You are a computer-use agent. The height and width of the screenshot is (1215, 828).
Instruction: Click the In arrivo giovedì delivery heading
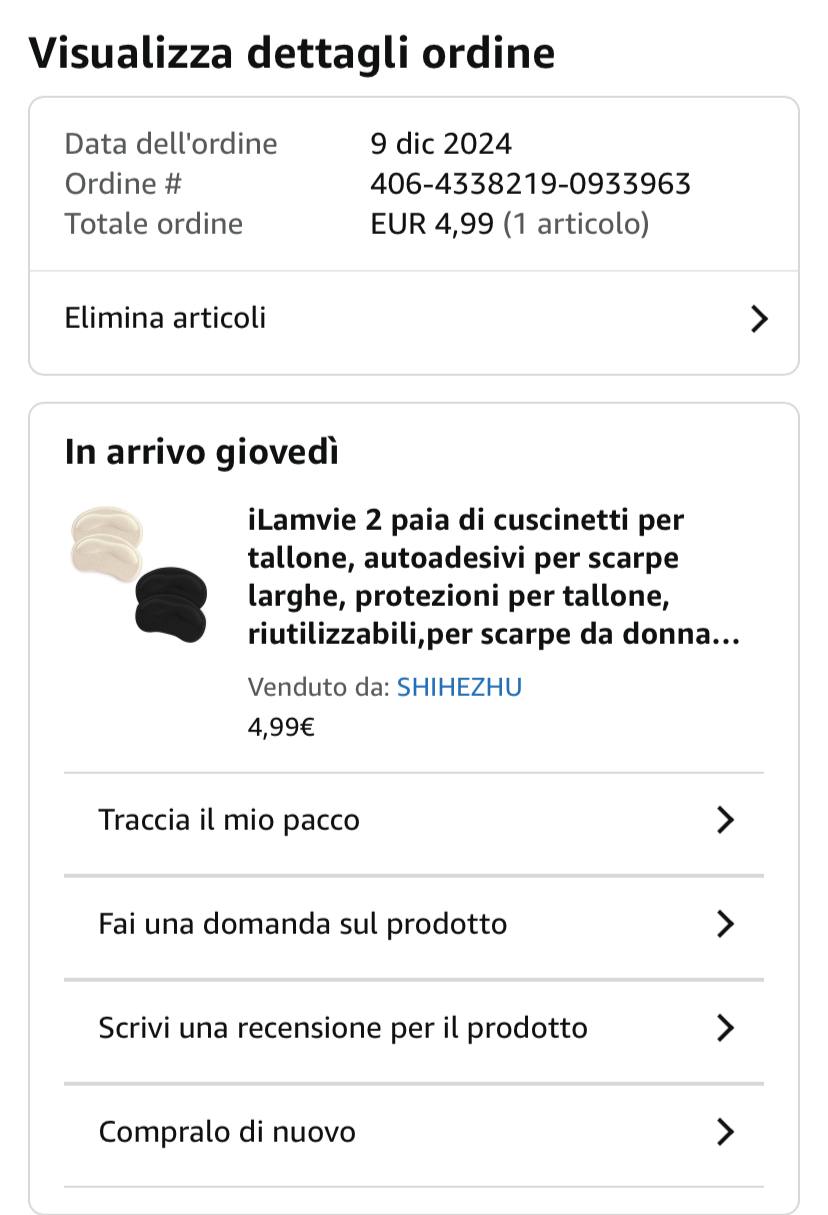point(202,452)
